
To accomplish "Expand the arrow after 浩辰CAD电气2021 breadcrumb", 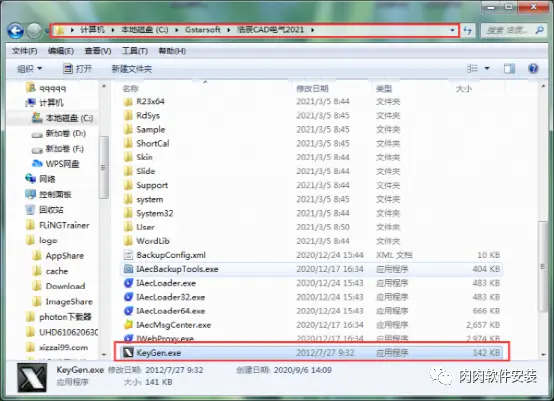I will [x=312, y=30].
